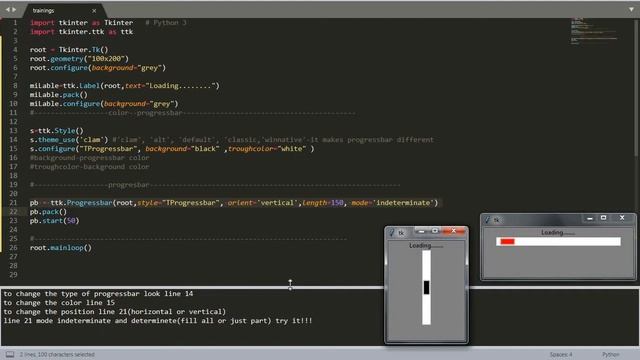Click 'to change the color line 15' text
640x360 pixels.
(x=59, y=303)
